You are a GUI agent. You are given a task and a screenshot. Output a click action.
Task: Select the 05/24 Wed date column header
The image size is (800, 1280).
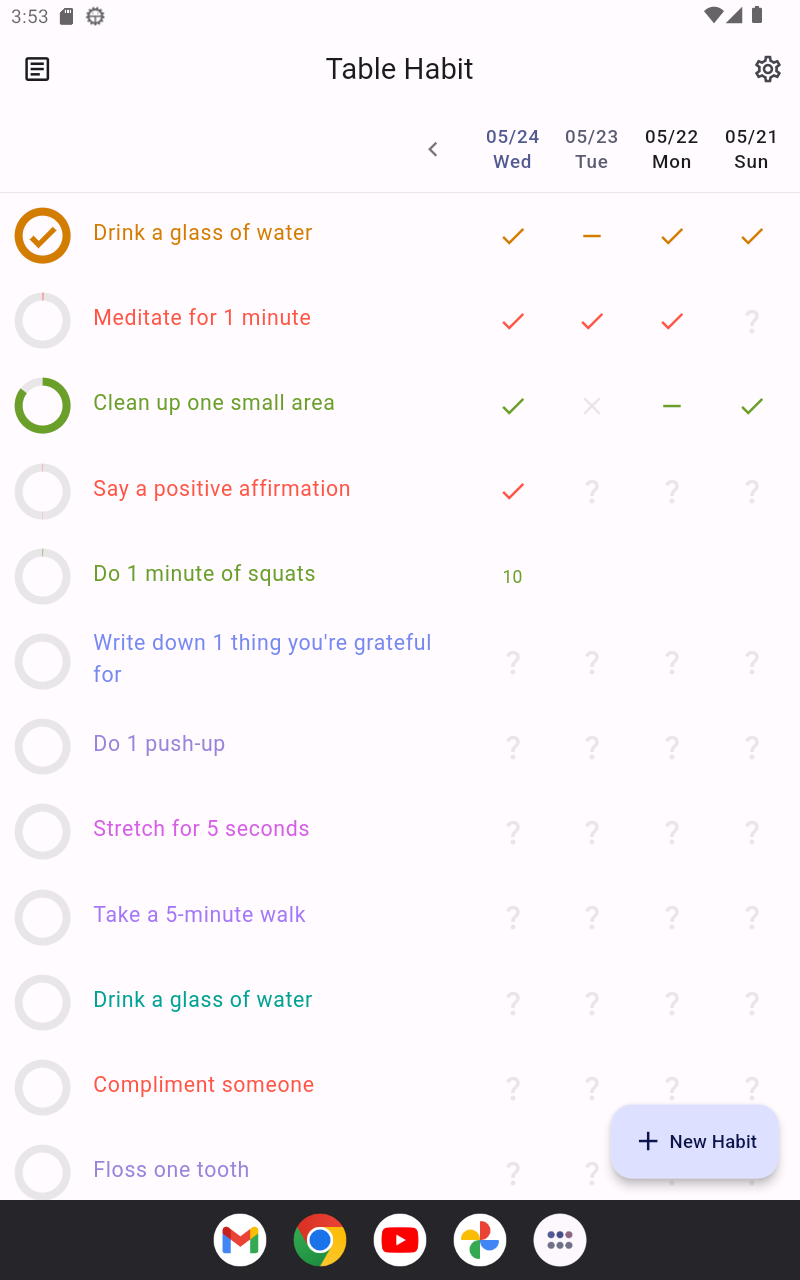tap(513, 149)
